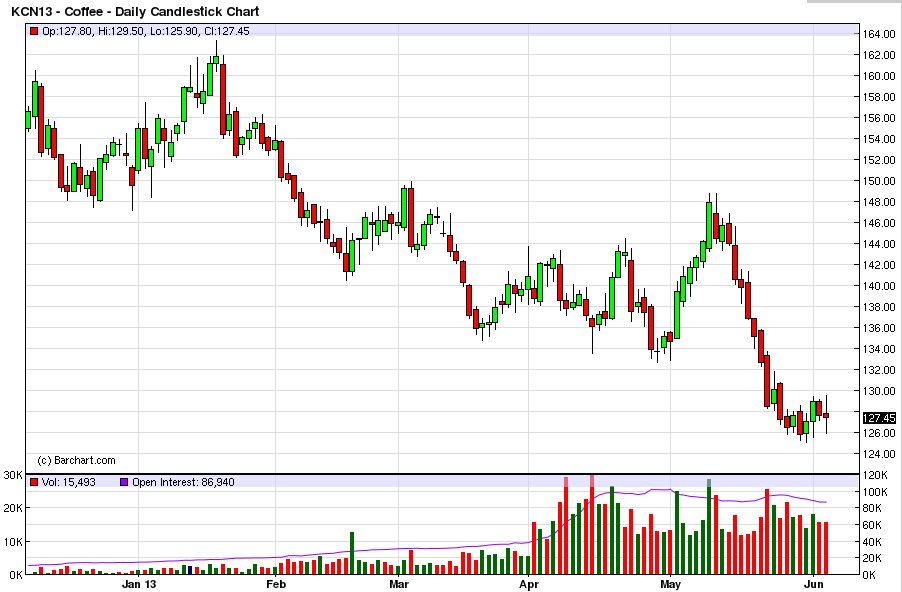Click the 100K open interest axis label

[x=874, y=492]
